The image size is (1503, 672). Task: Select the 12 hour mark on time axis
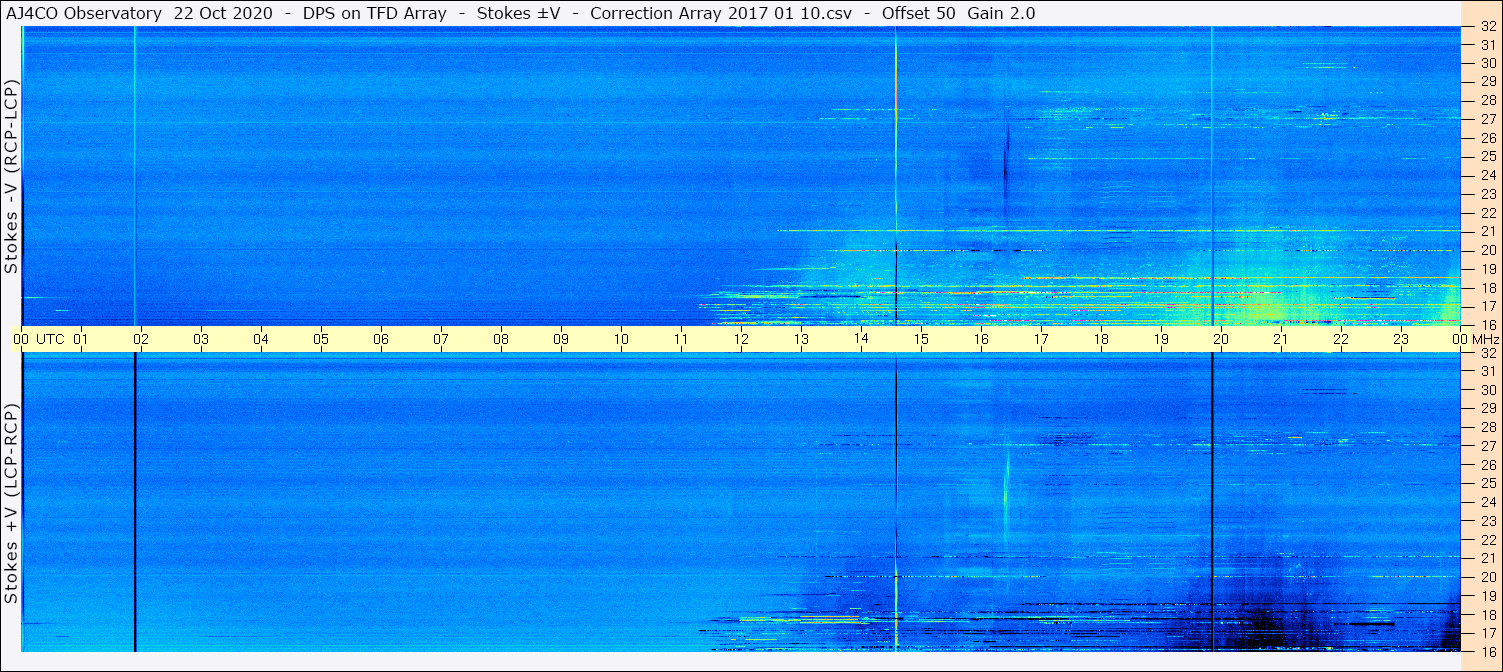[741, 339]
